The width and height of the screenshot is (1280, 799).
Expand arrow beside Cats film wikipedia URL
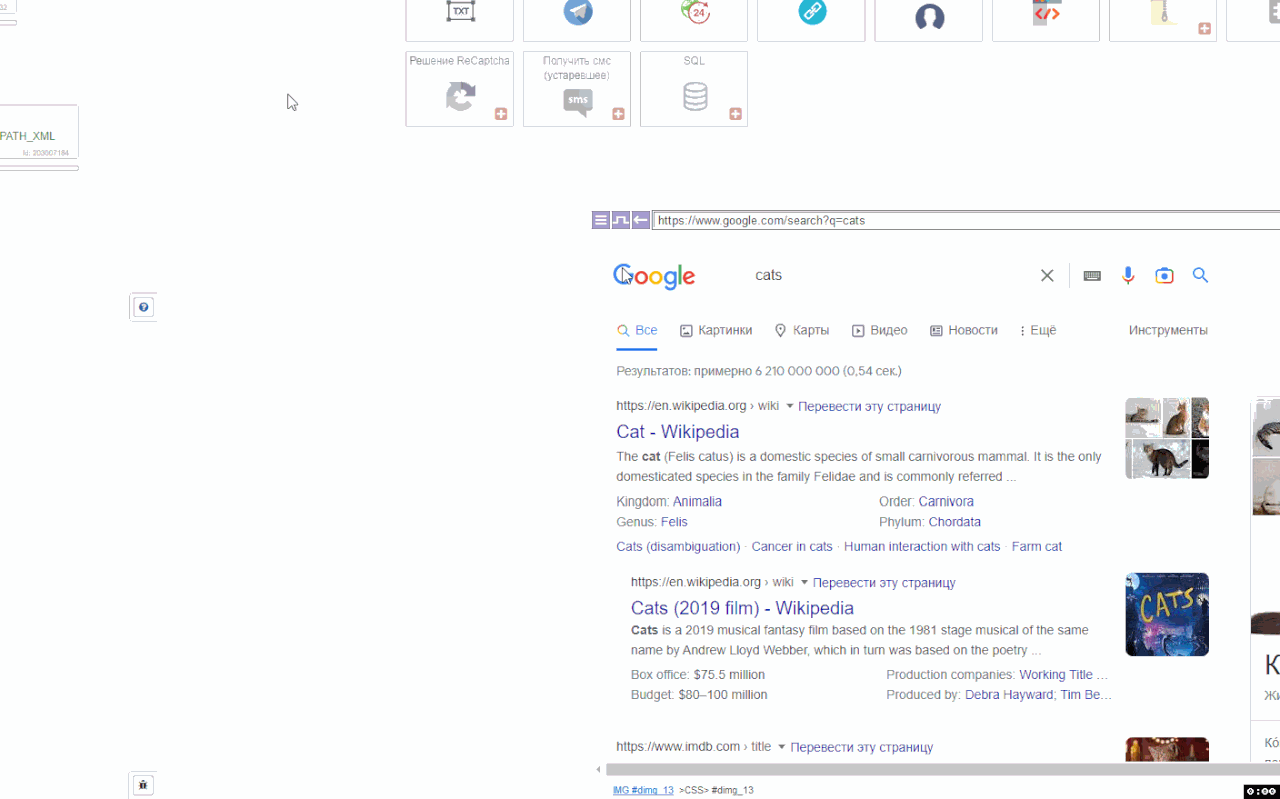click(x=804, y=582)
